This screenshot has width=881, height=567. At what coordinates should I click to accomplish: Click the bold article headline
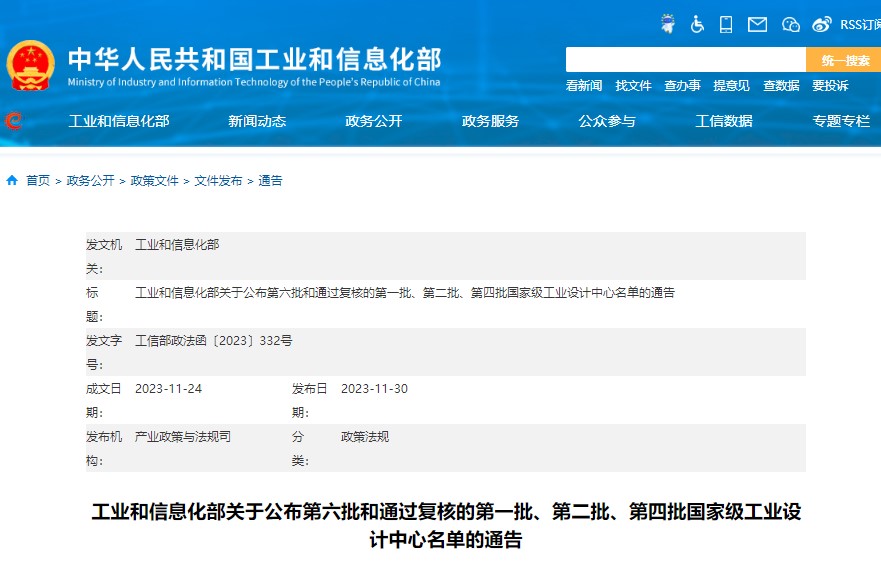coord(446,525)
